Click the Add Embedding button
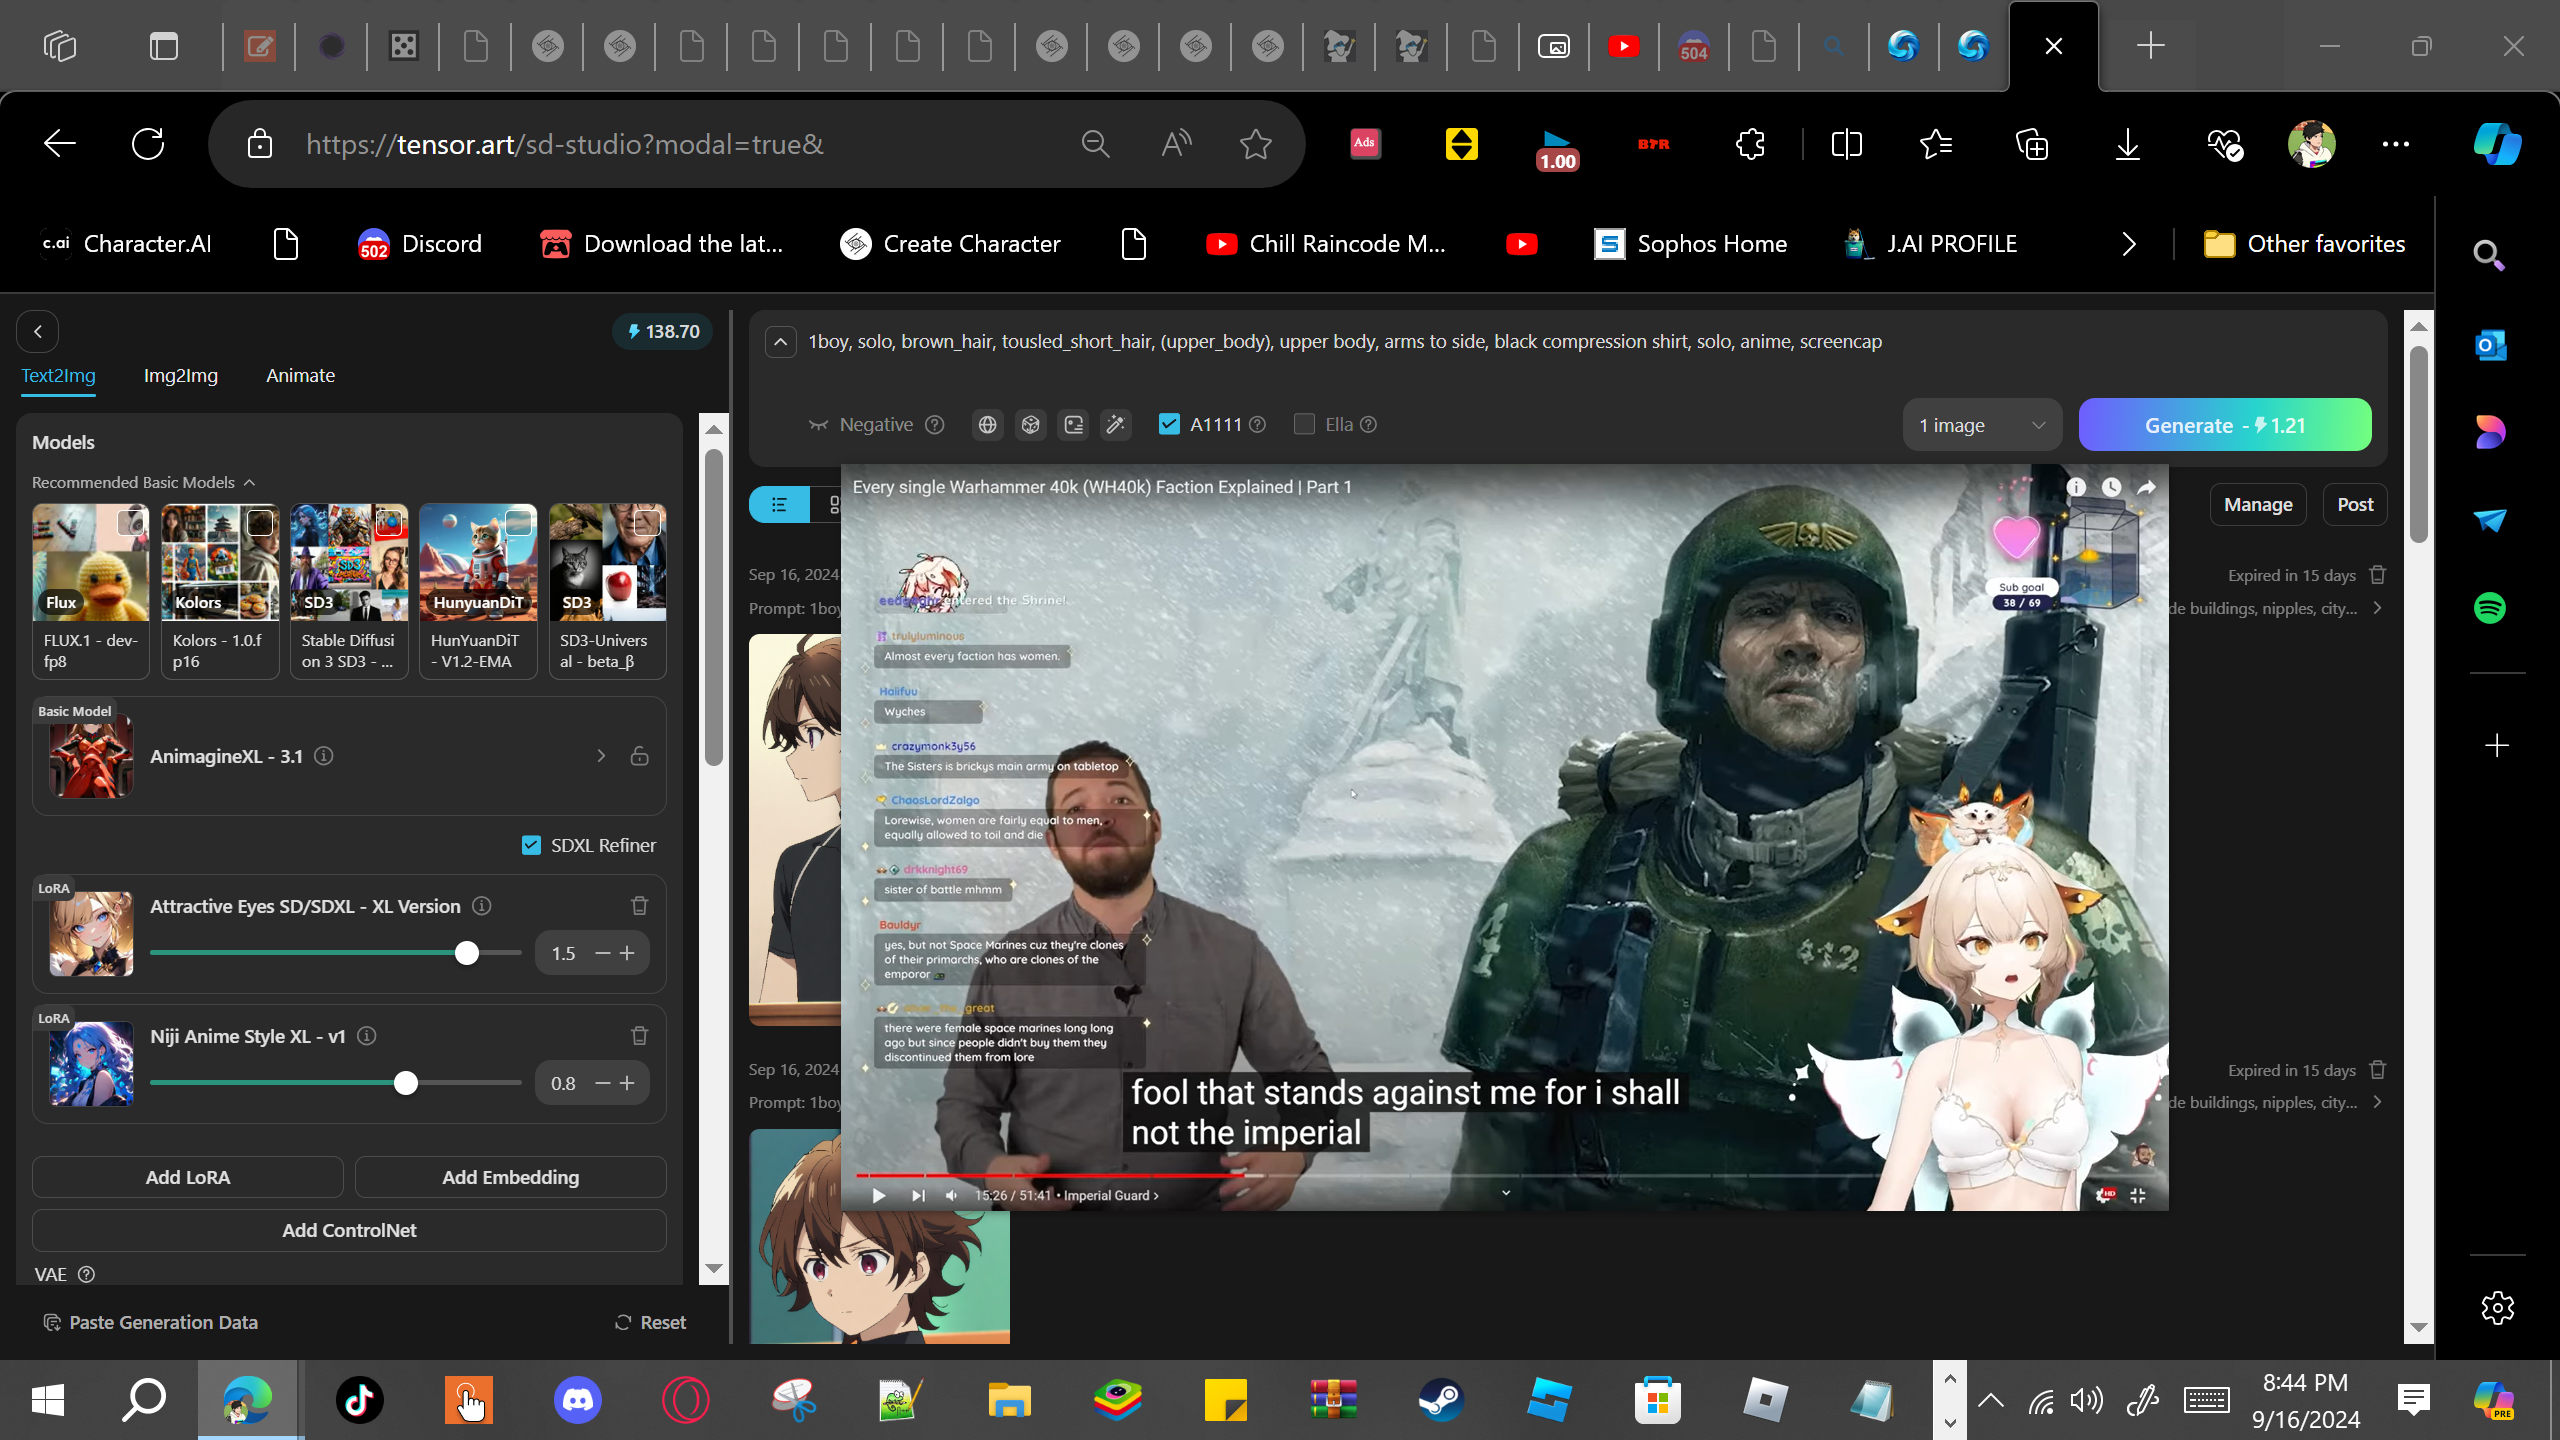This screenshot has width=2560, height=1440. (511, 1177)
